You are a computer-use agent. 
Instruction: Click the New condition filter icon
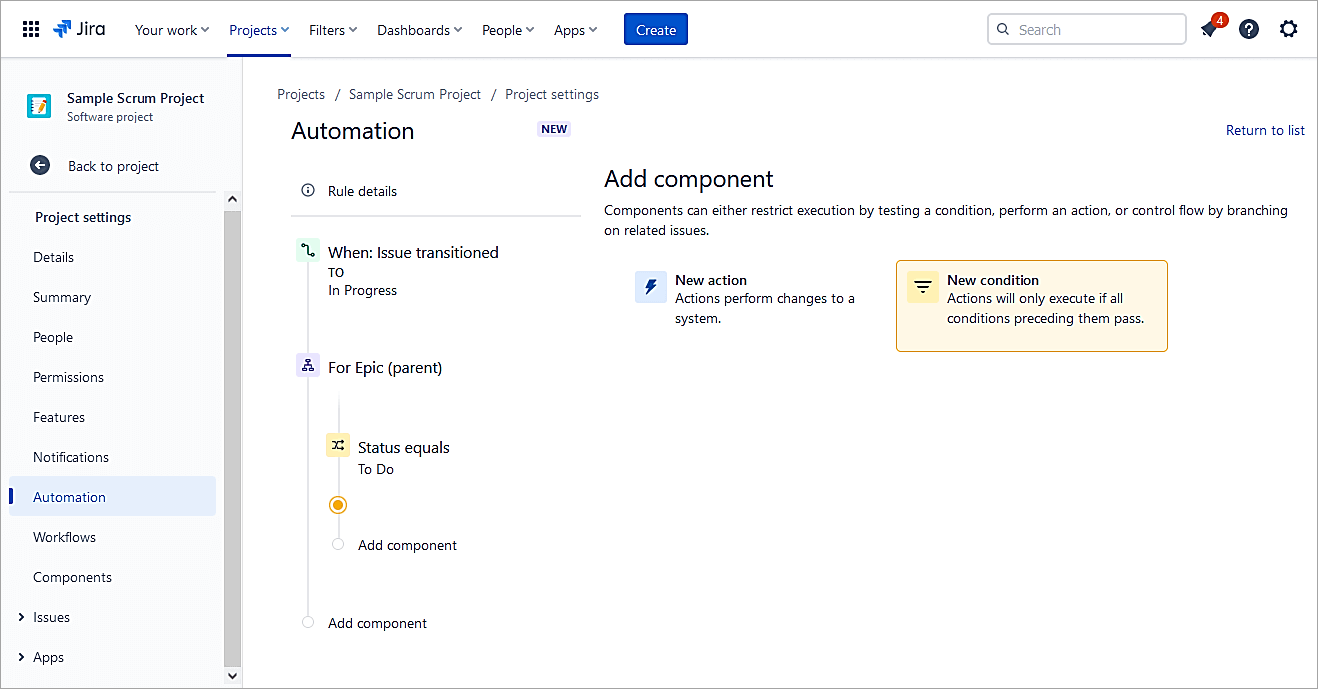923,287
